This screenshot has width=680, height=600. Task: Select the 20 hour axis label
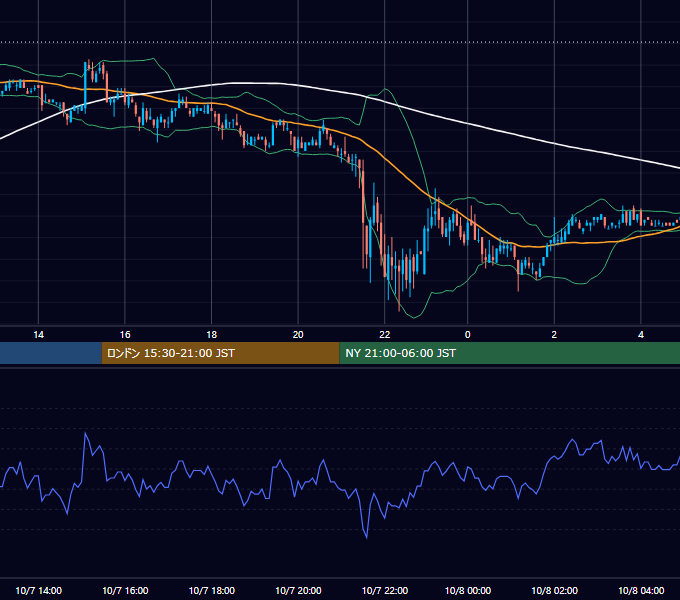click(x=298, y=335)
